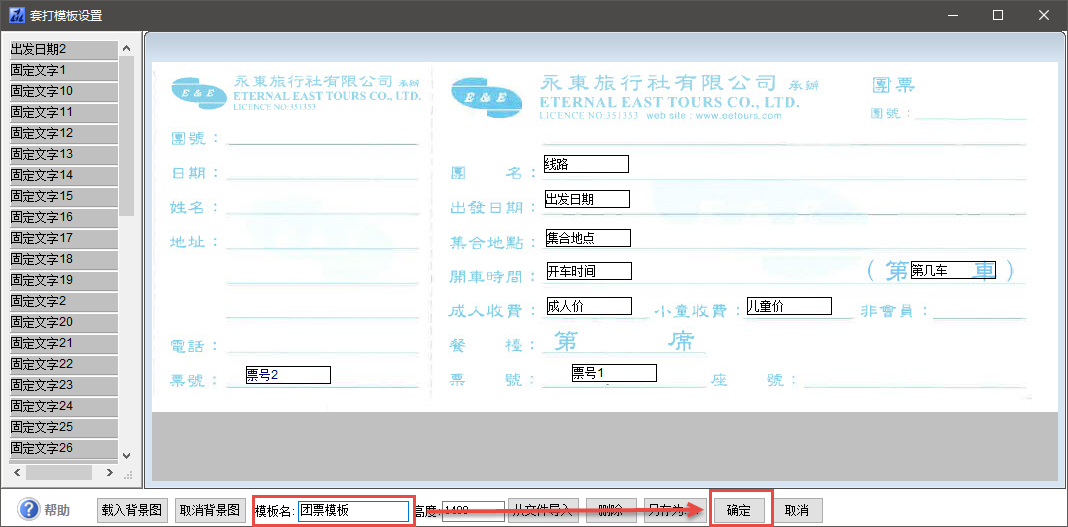Screen dimensions: 1068x527
Task: Click the list's scroll up arrow
Action: pyautogui.click(x=126, y=48)
